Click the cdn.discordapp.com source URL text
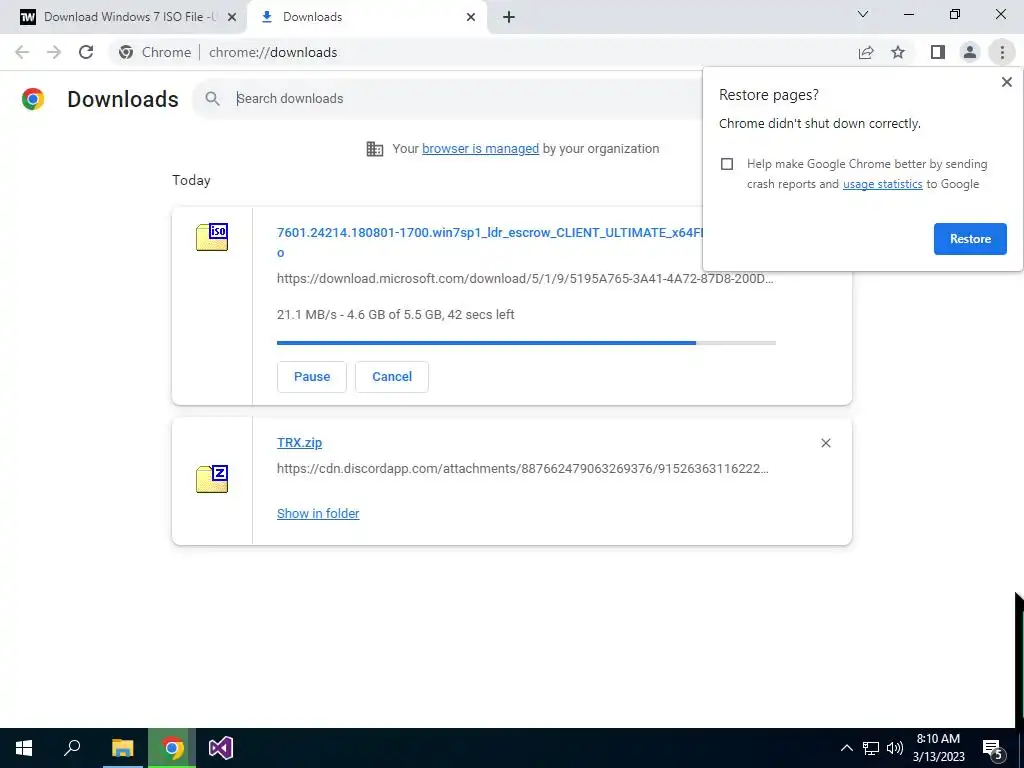The image size is (1024, 768). click(522, 469)
